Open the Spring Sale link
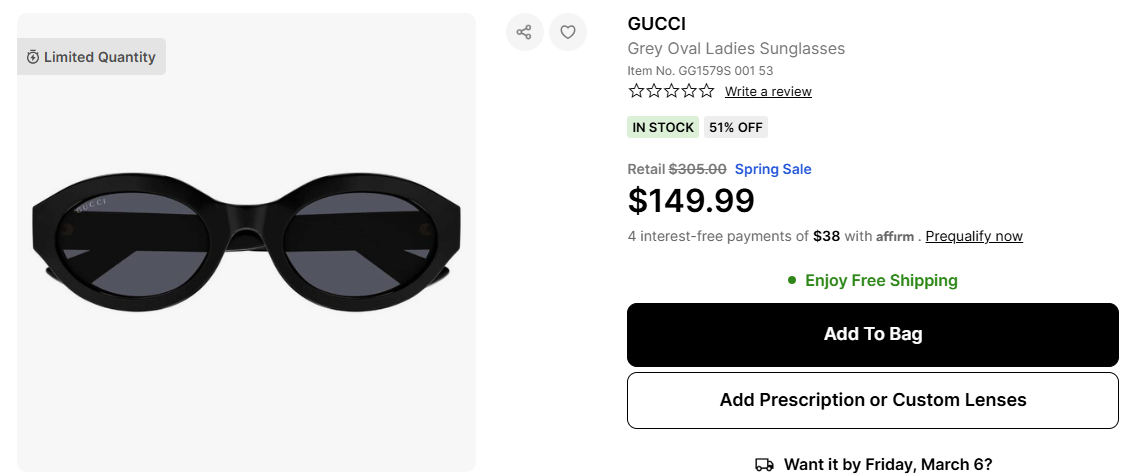The width and height of the screenshot is (1128, 476). (773, 169)
